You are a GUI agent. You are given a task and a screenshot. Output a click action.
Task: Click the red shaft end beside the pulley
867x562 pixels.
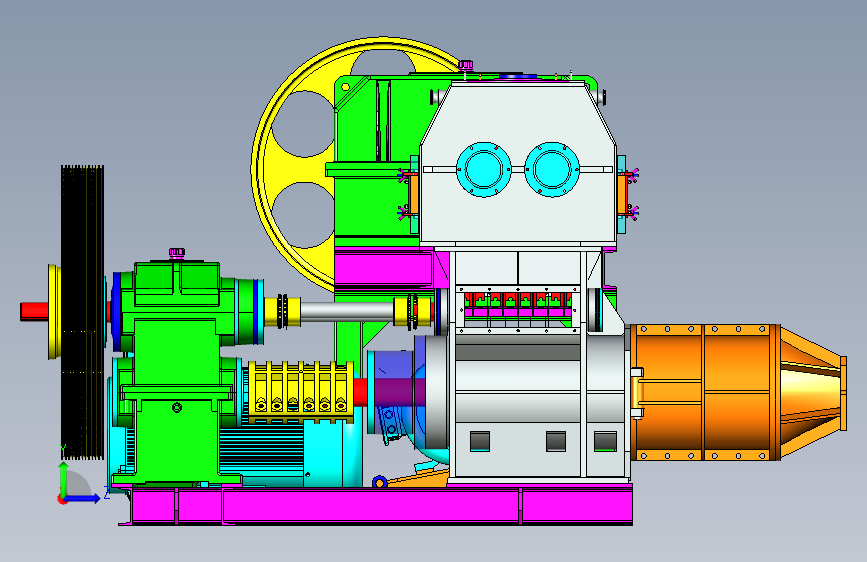click(34, 311)
